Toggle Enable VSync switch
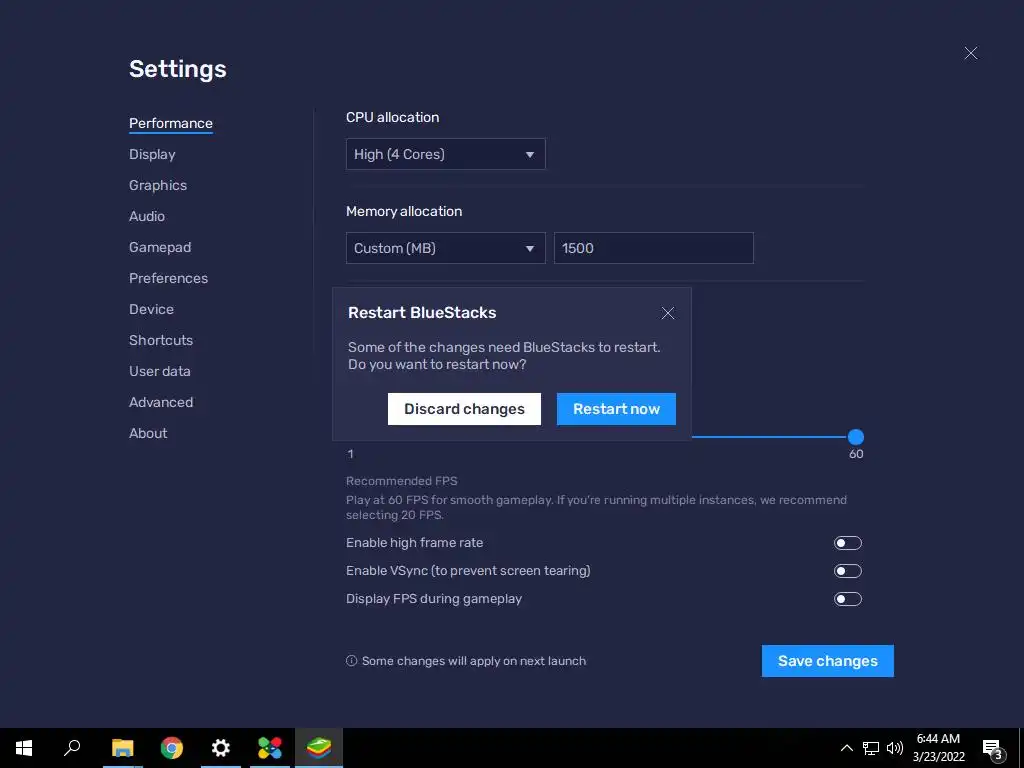 [848, 571]
